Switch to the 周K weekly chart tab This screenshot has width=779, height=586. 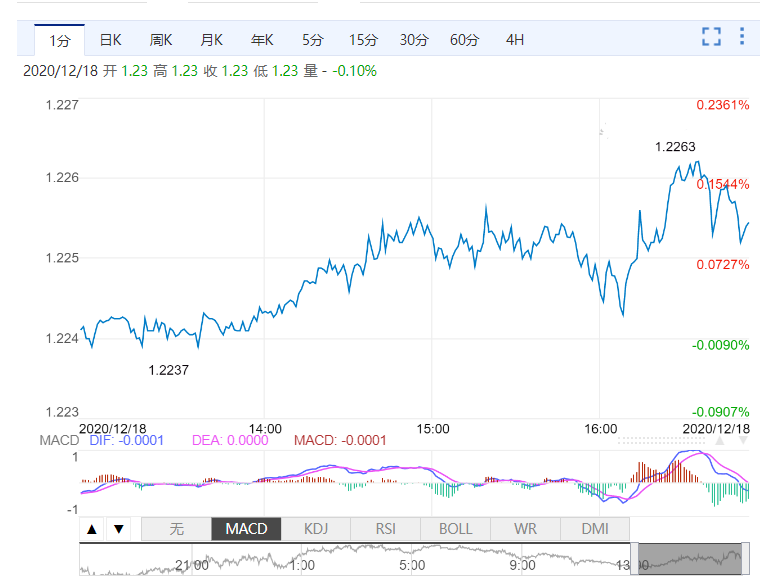click(161, 40)
